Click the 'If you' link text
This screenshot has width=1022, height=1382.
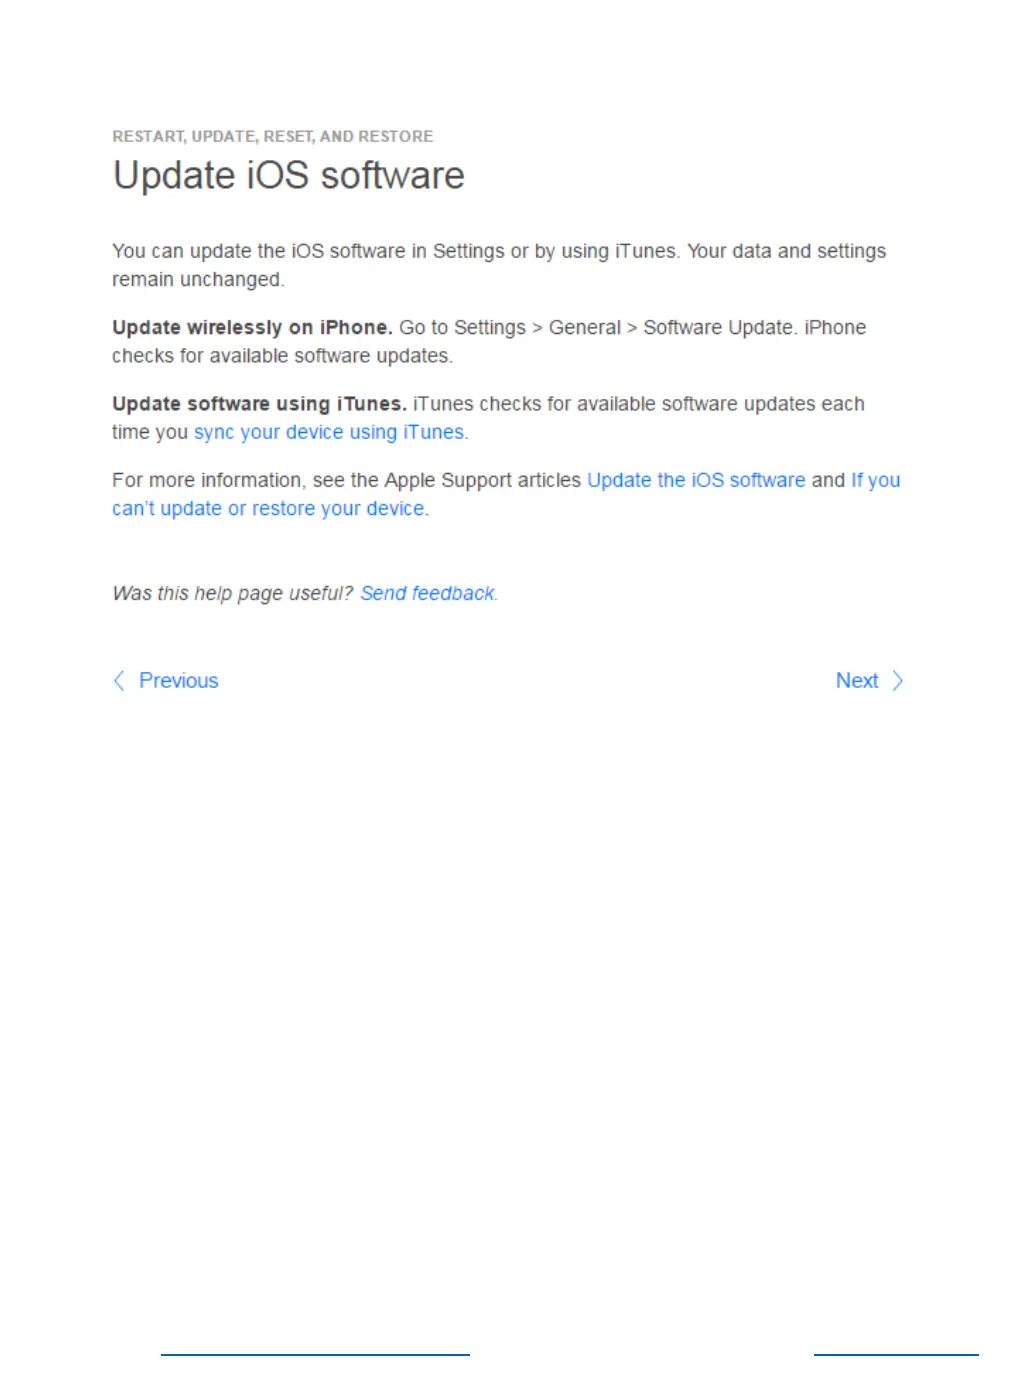coord(875,480)
